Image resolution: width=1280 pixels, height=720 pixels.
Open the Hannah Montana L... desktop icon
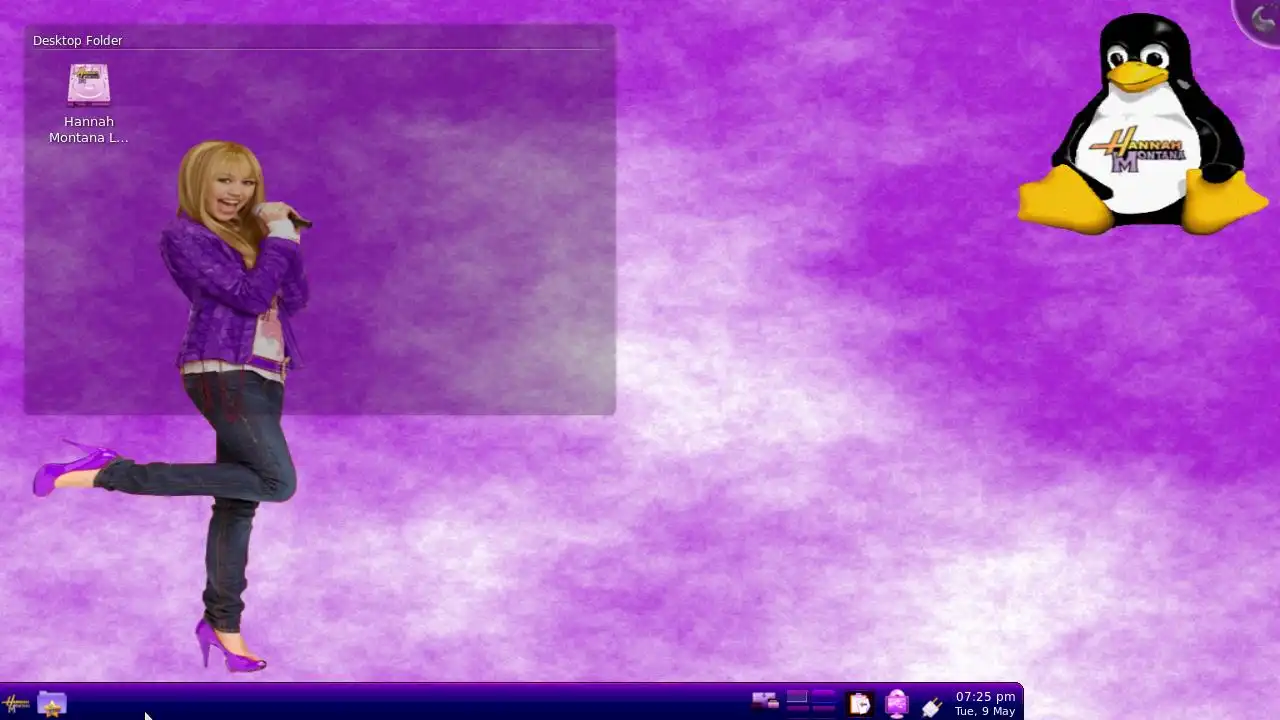[x=88, y=105]
